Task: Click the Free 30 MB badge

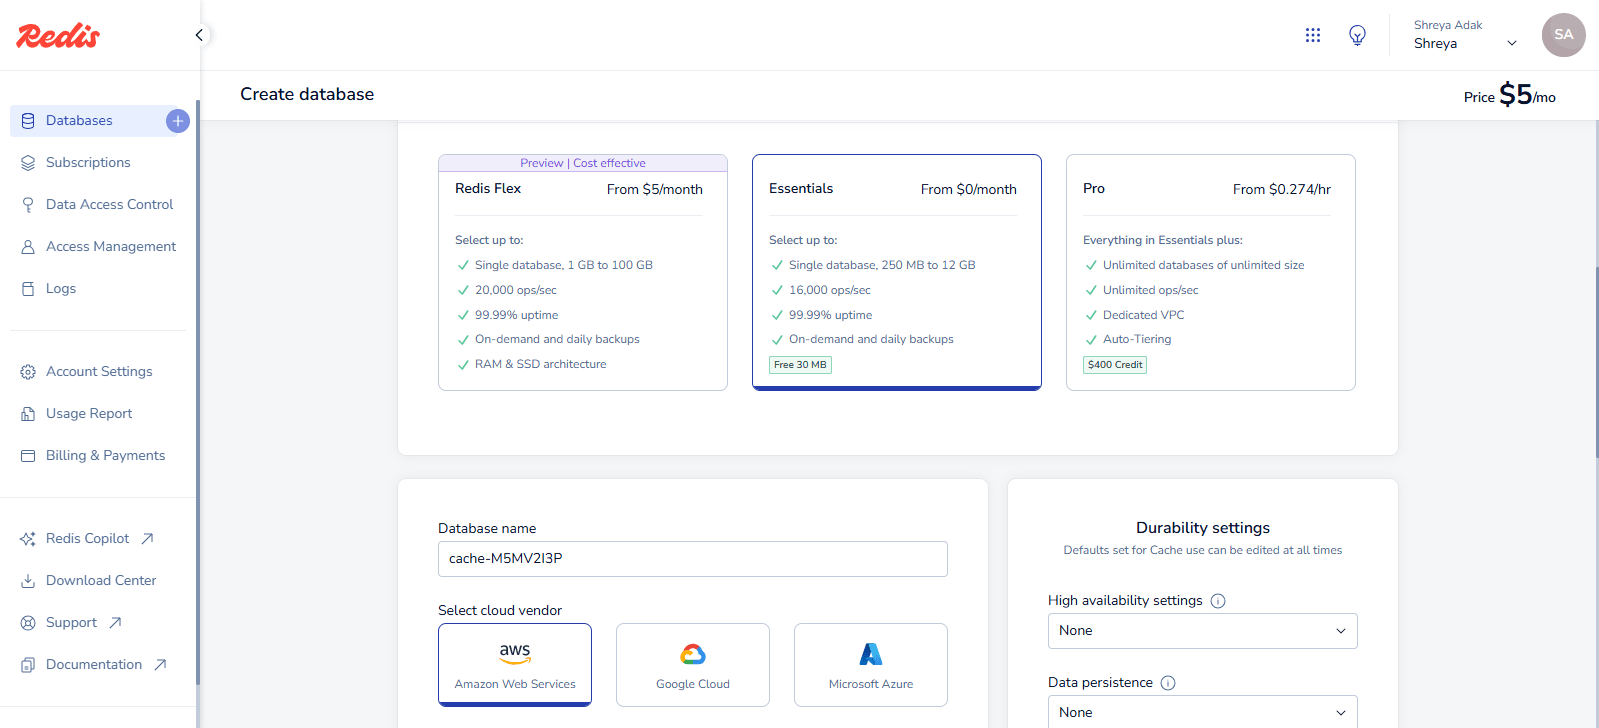Action: (800, 365)
